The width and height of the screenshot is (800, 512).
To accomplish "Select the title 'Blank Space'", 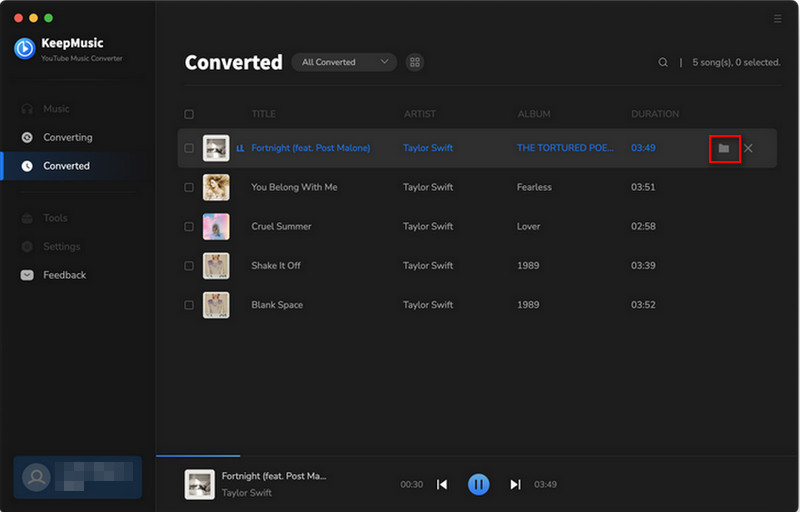I will (277, 305).
